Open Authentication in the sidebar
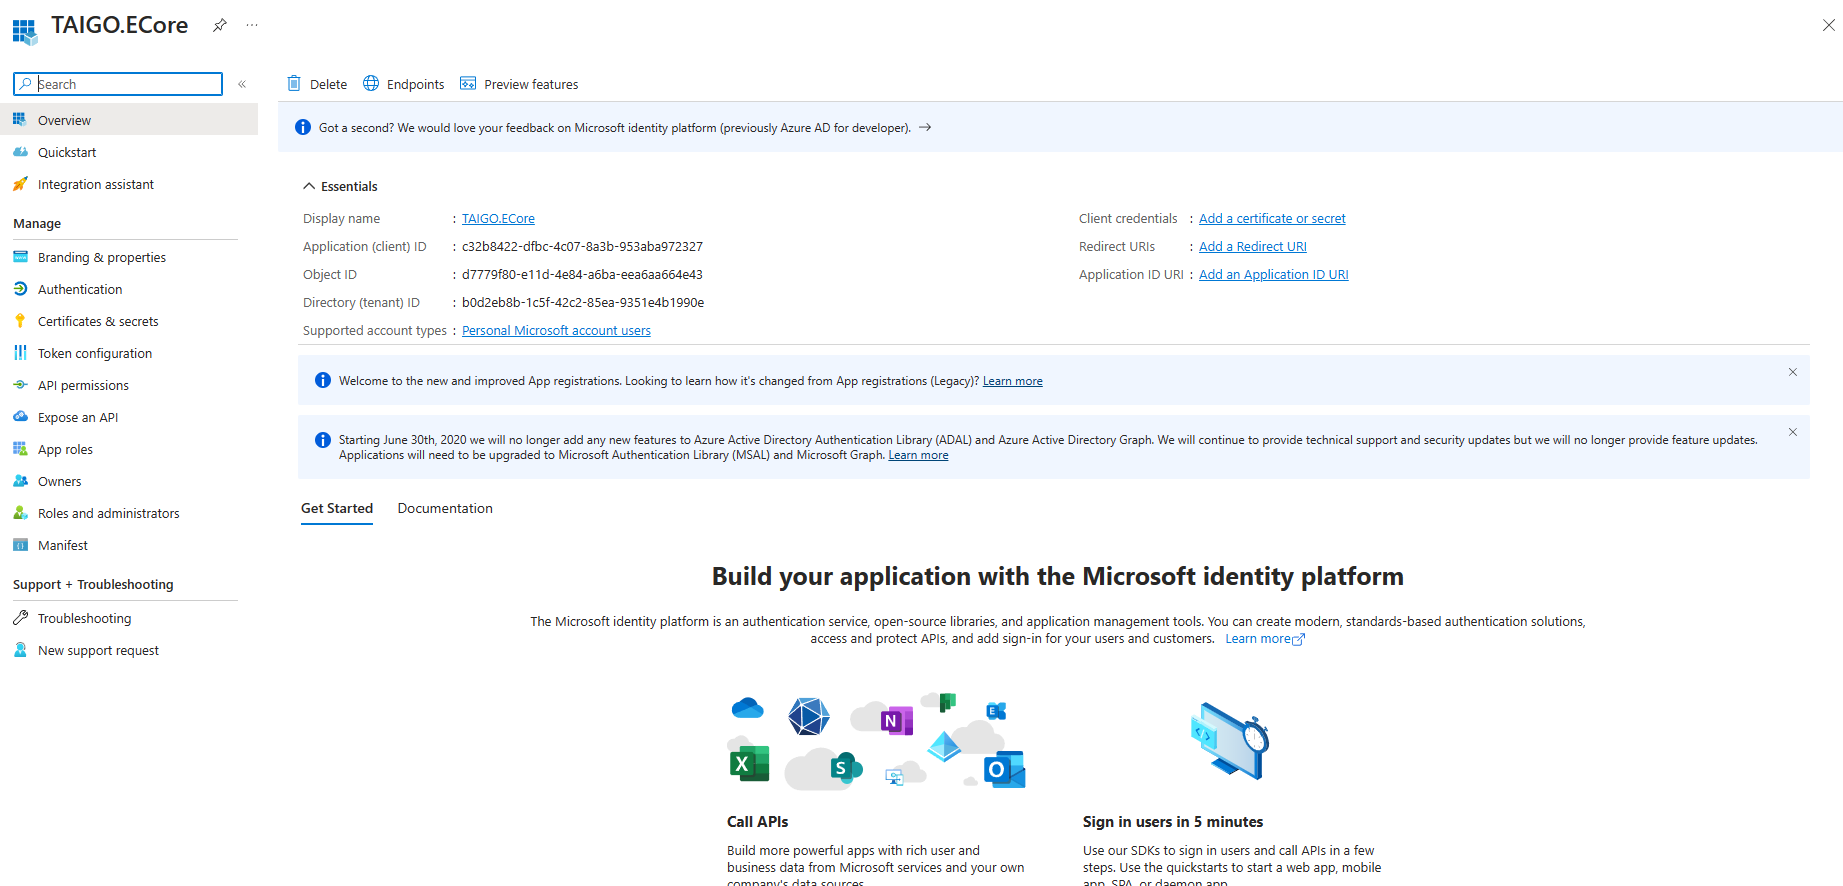The height and width of the screenshot is (886, 1843). [80, 289]
